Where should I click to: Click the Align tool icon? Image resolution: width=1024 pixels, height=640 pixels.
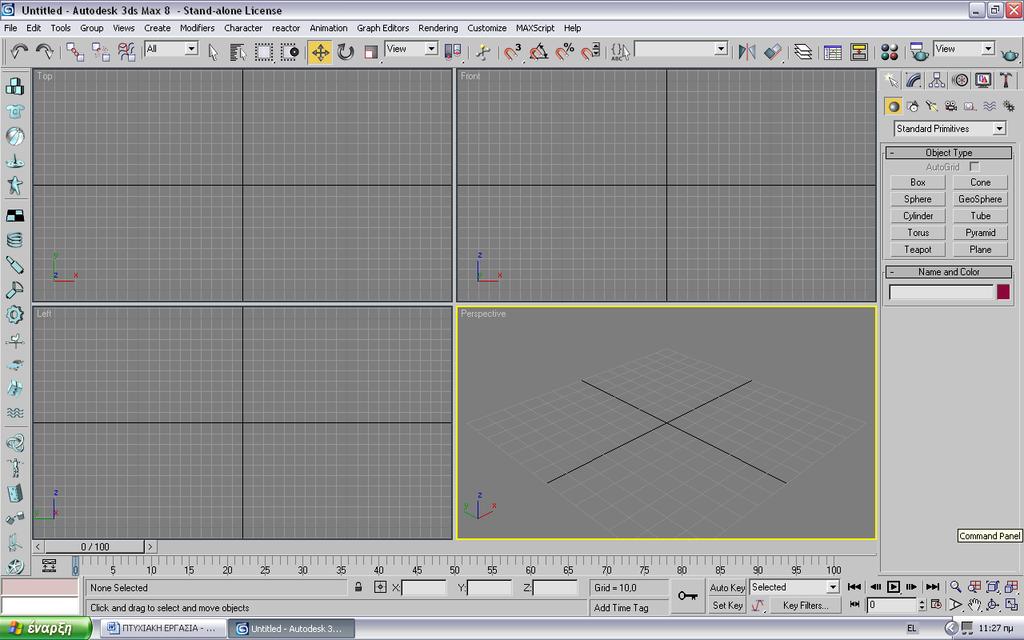point(773,52)
